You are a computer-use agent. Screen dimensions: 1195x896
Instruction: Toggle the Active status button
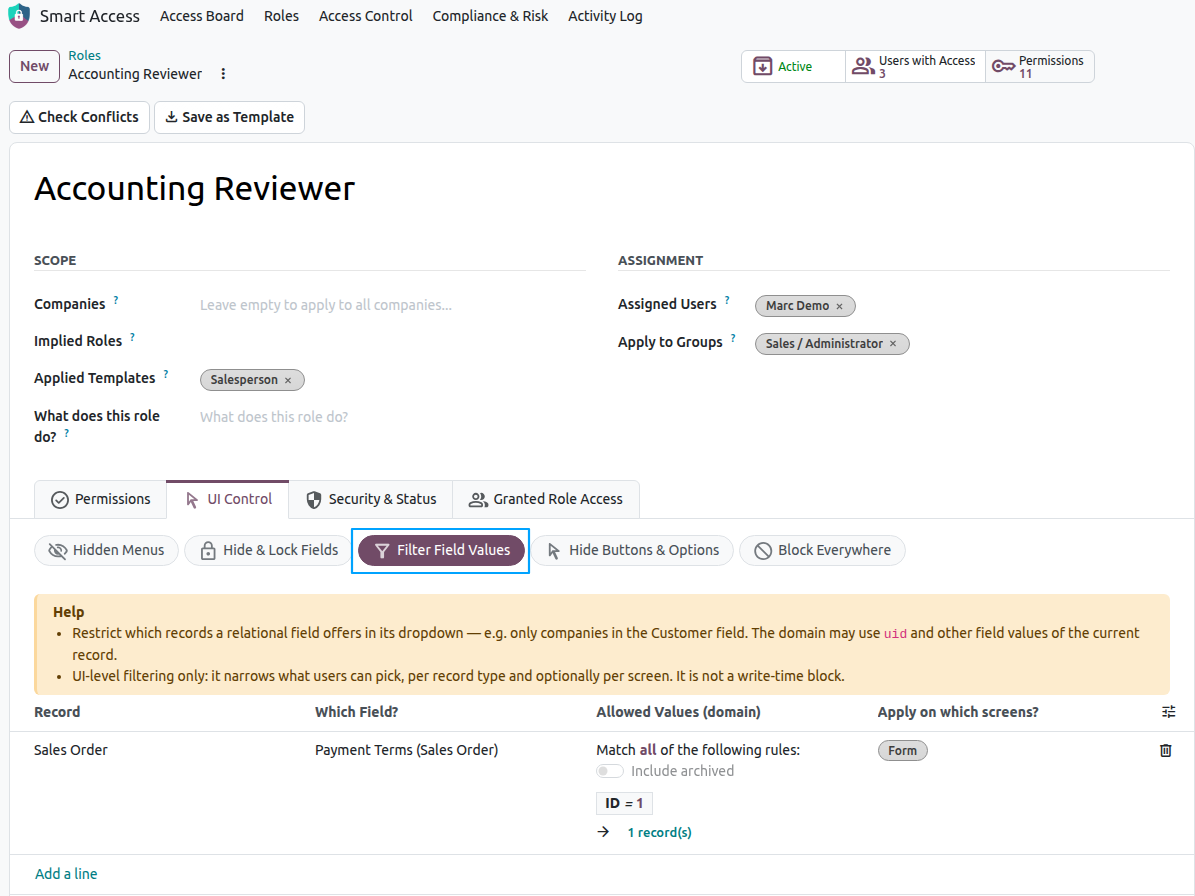click(793, 66)
